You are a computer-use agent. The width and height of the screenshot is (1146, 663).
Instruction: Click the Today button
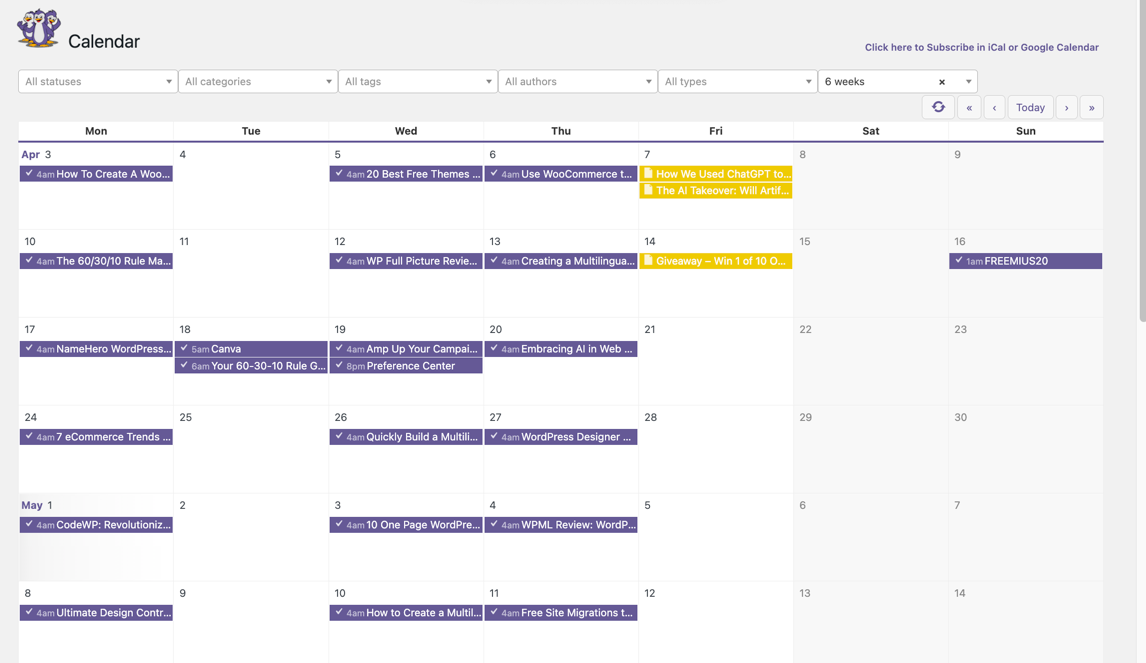1031,107
